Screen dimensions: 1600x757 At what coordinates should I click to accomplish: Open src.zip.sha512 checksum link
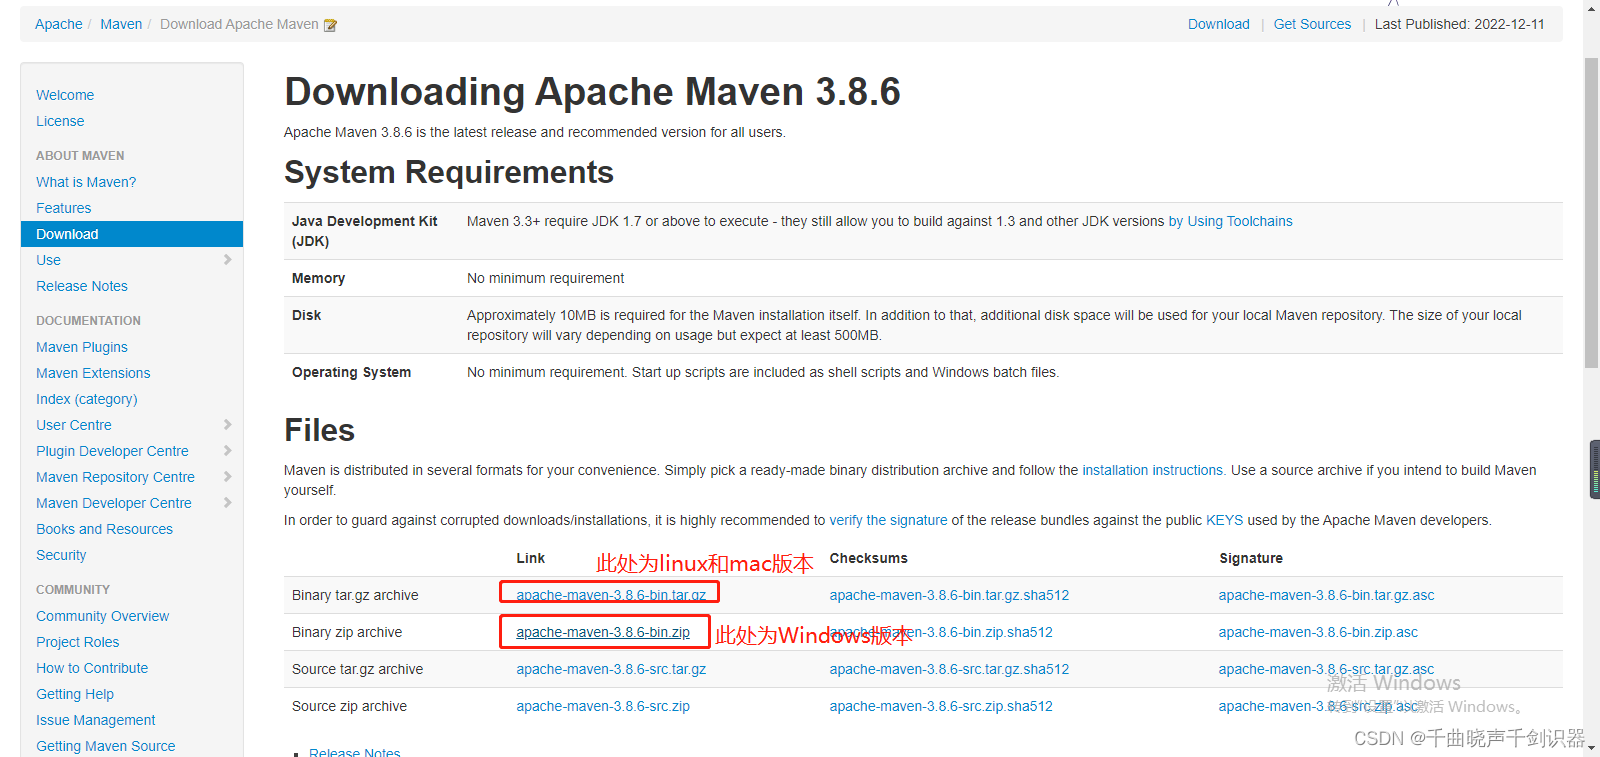941,706
